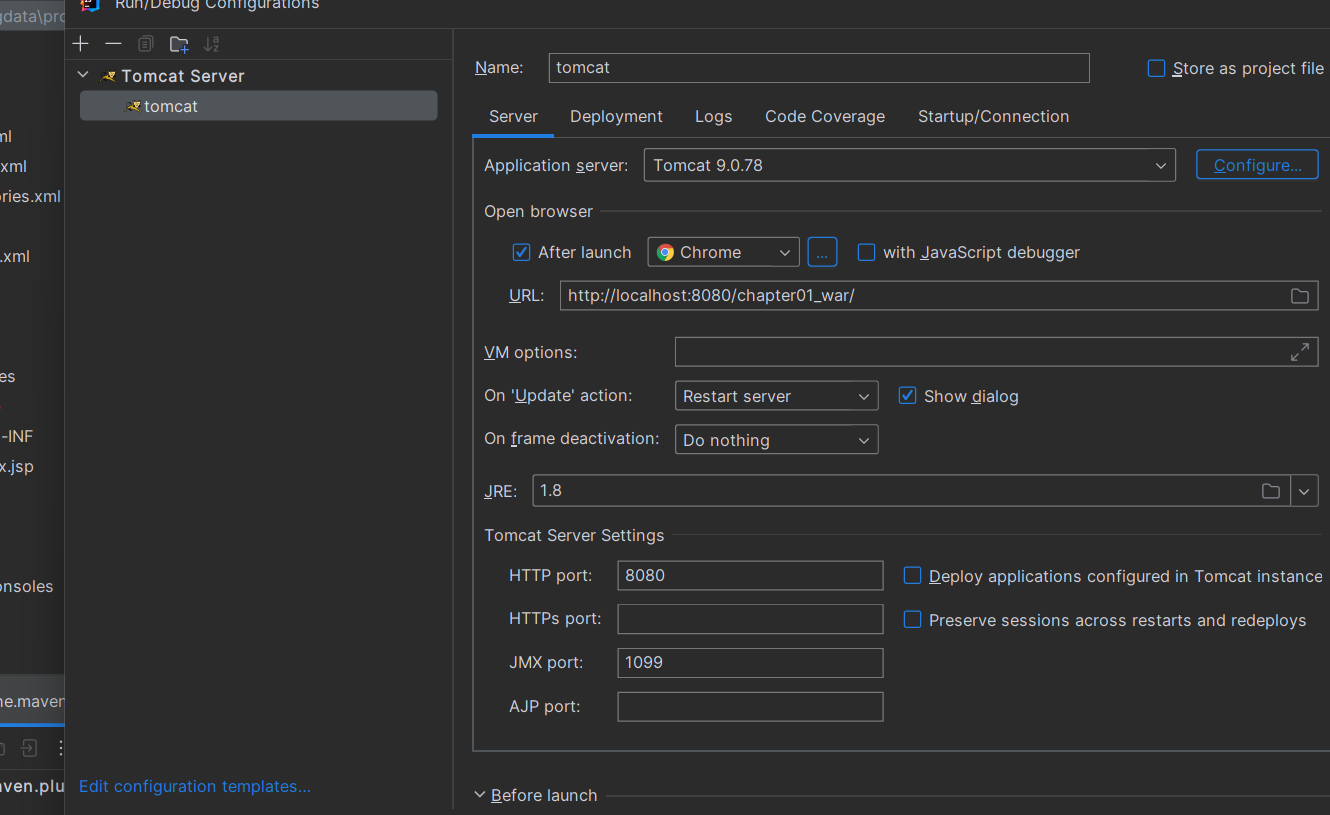Click the Name field containing tomcat
1330x815 pixels.
(819, 68)
